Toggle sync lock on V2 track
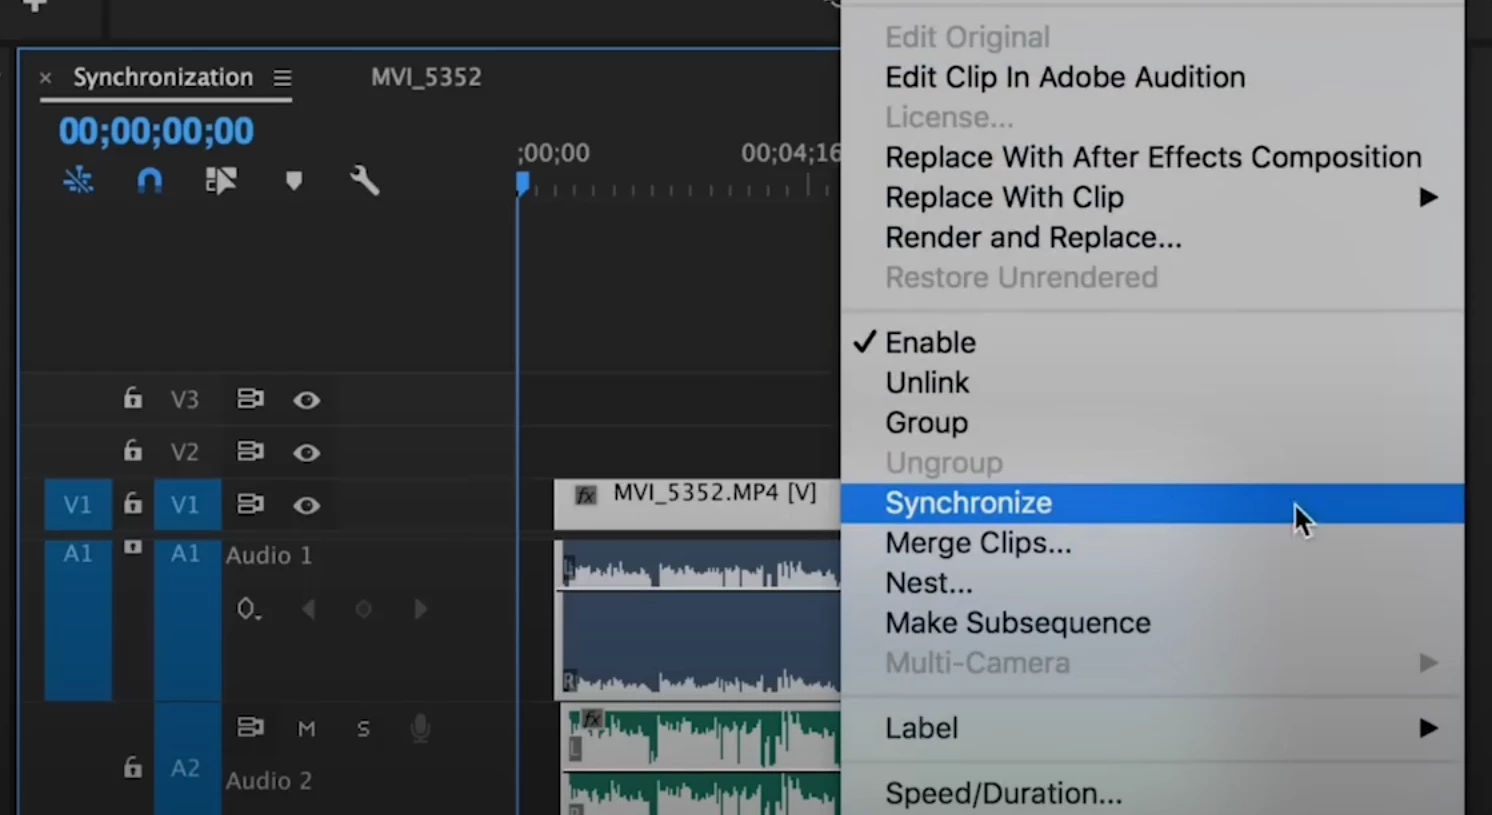This screenshot has height=815, width=1492. pyautogui.click(x=250, y=451)
